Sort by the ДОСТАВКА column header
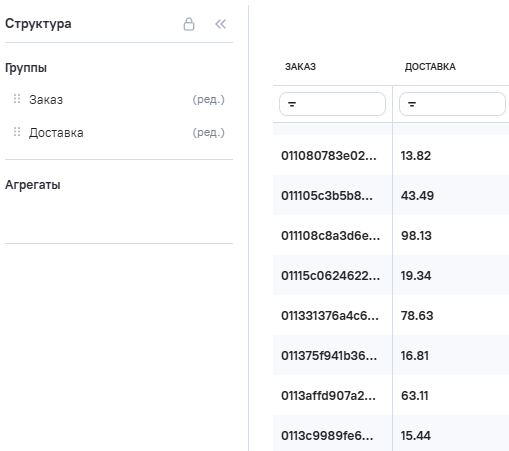Image resolution: width=509 pixels, height=451 pixels. point(430,67)
